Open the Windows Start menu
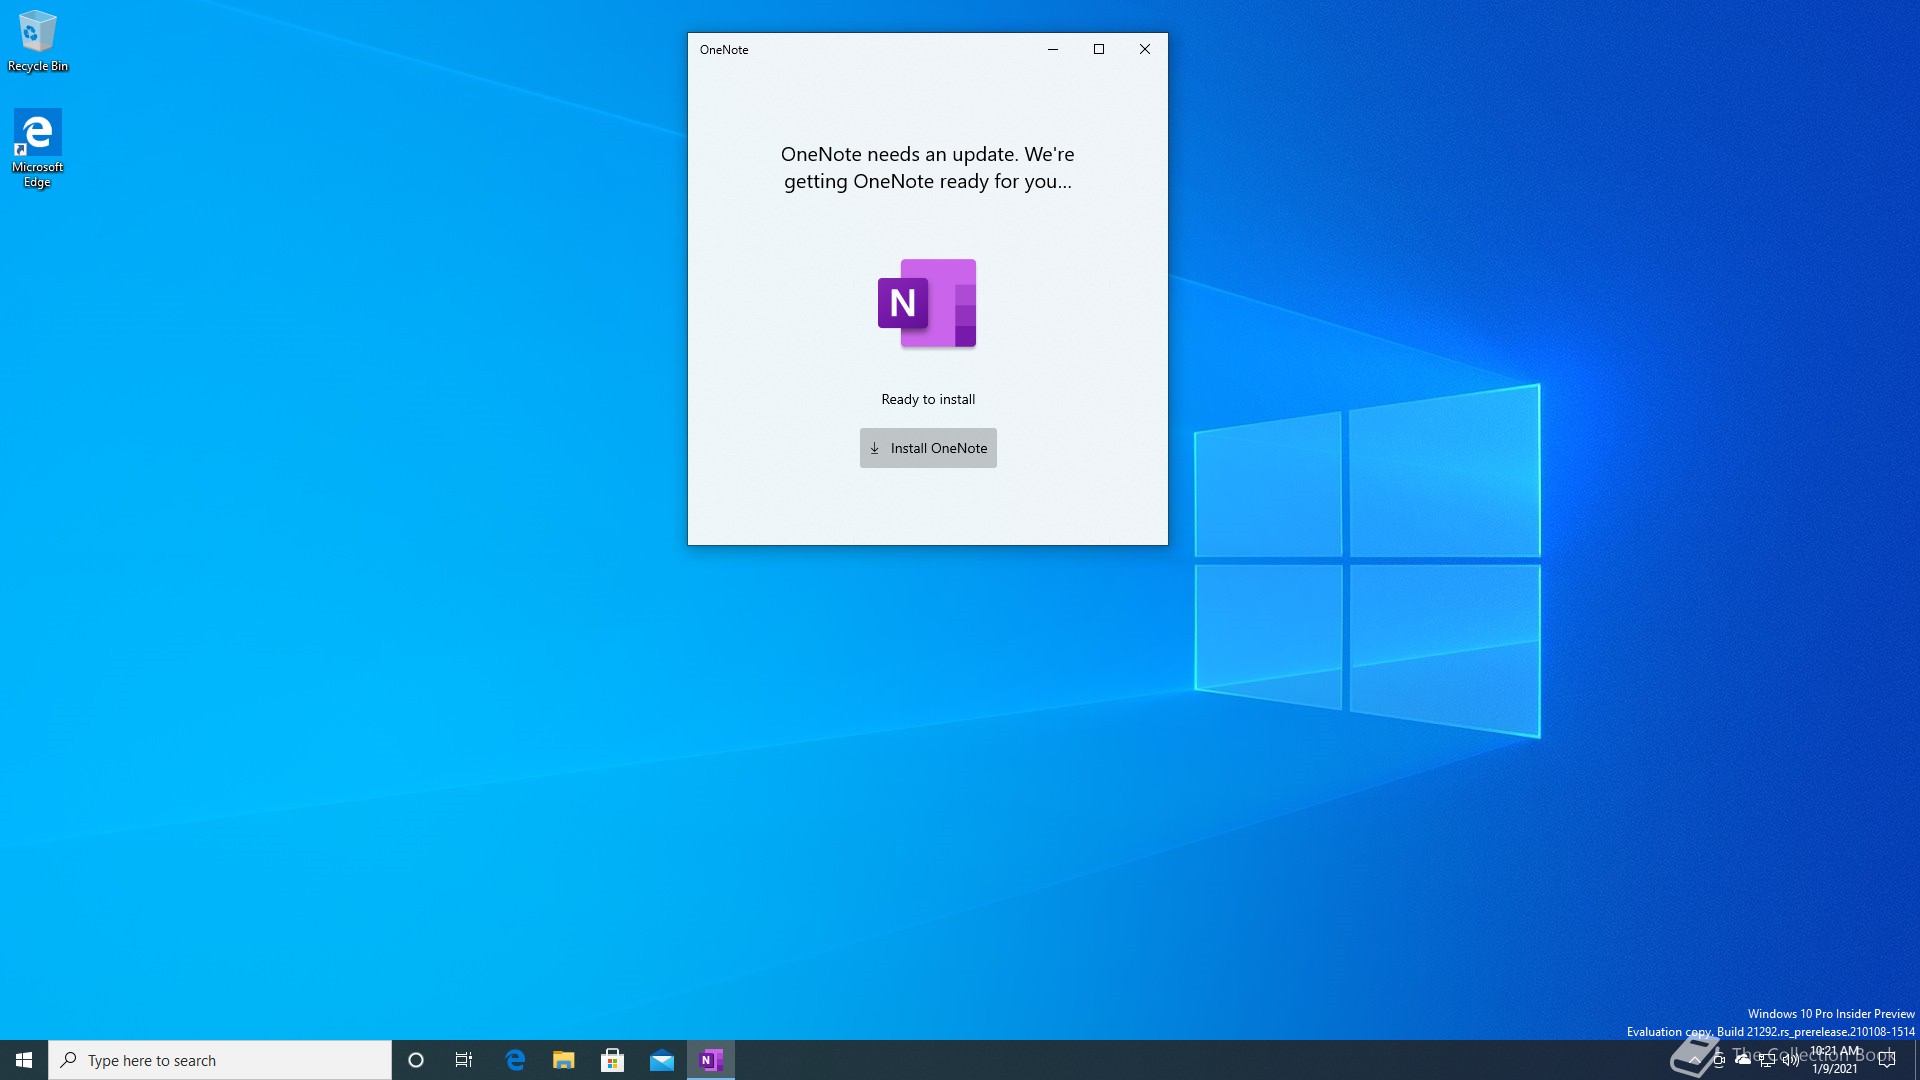 point(24,1060)
